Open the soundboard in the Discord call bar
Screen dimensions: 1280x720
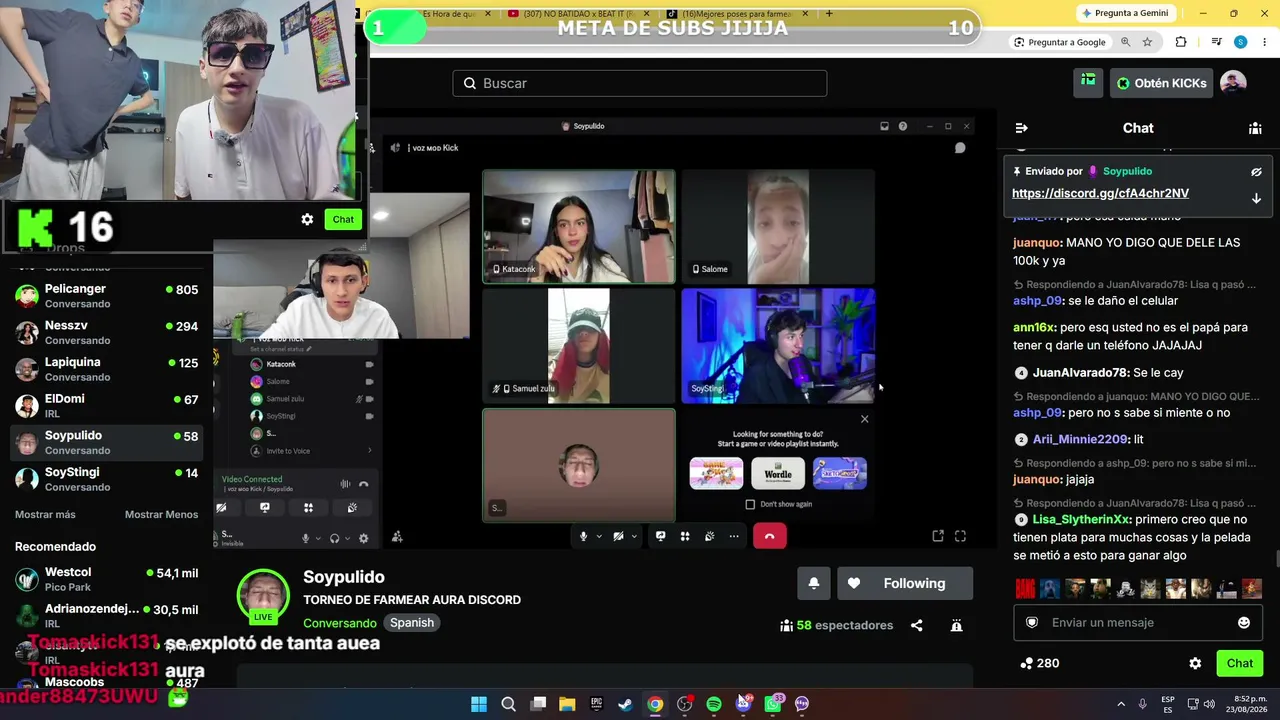pos(709,536)
